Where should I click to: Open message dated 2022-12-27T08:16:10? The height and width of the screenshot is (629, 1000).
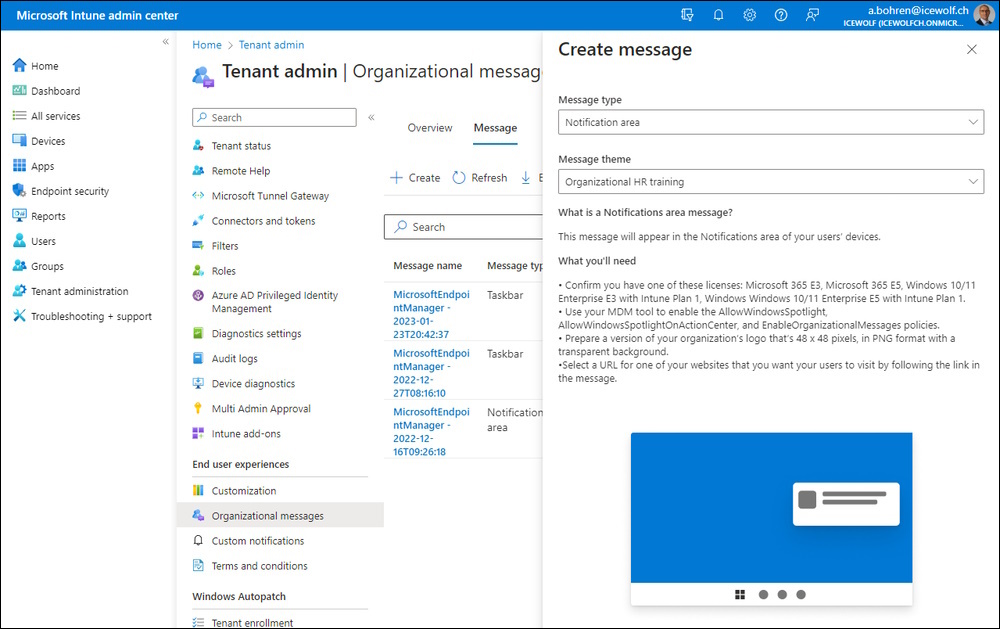431,373
